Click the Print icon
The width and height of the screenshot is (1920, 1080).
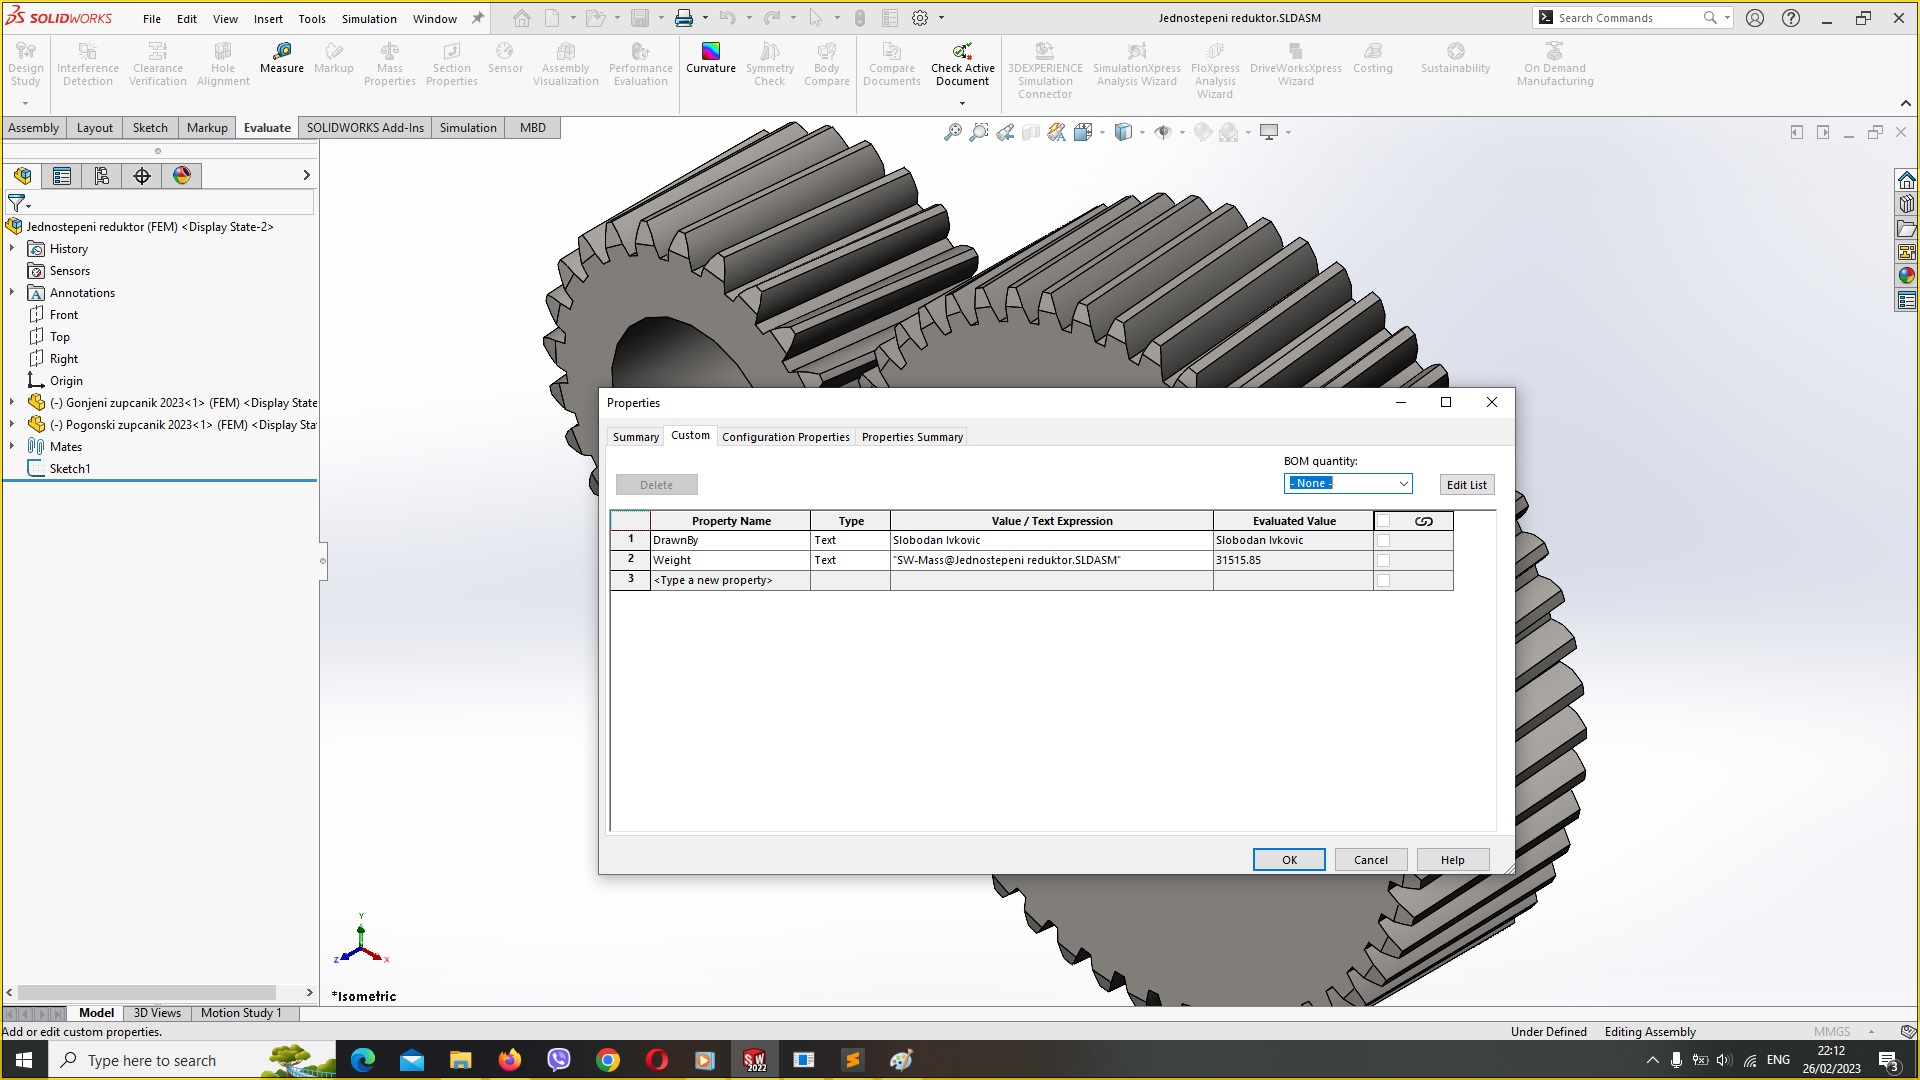tap(684, 18)
